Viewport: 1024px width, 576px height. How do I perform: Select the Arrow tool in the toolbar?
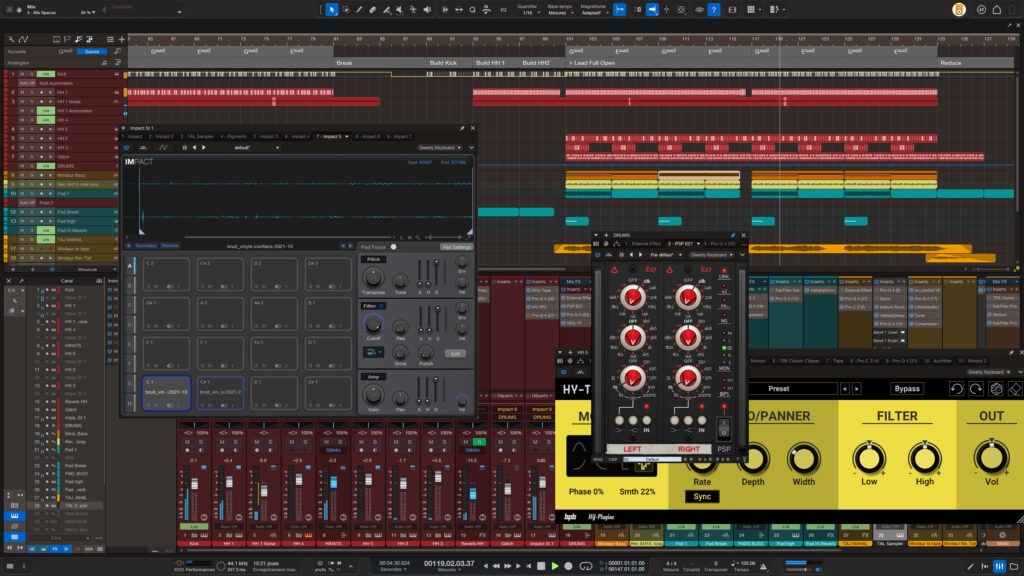333,10
